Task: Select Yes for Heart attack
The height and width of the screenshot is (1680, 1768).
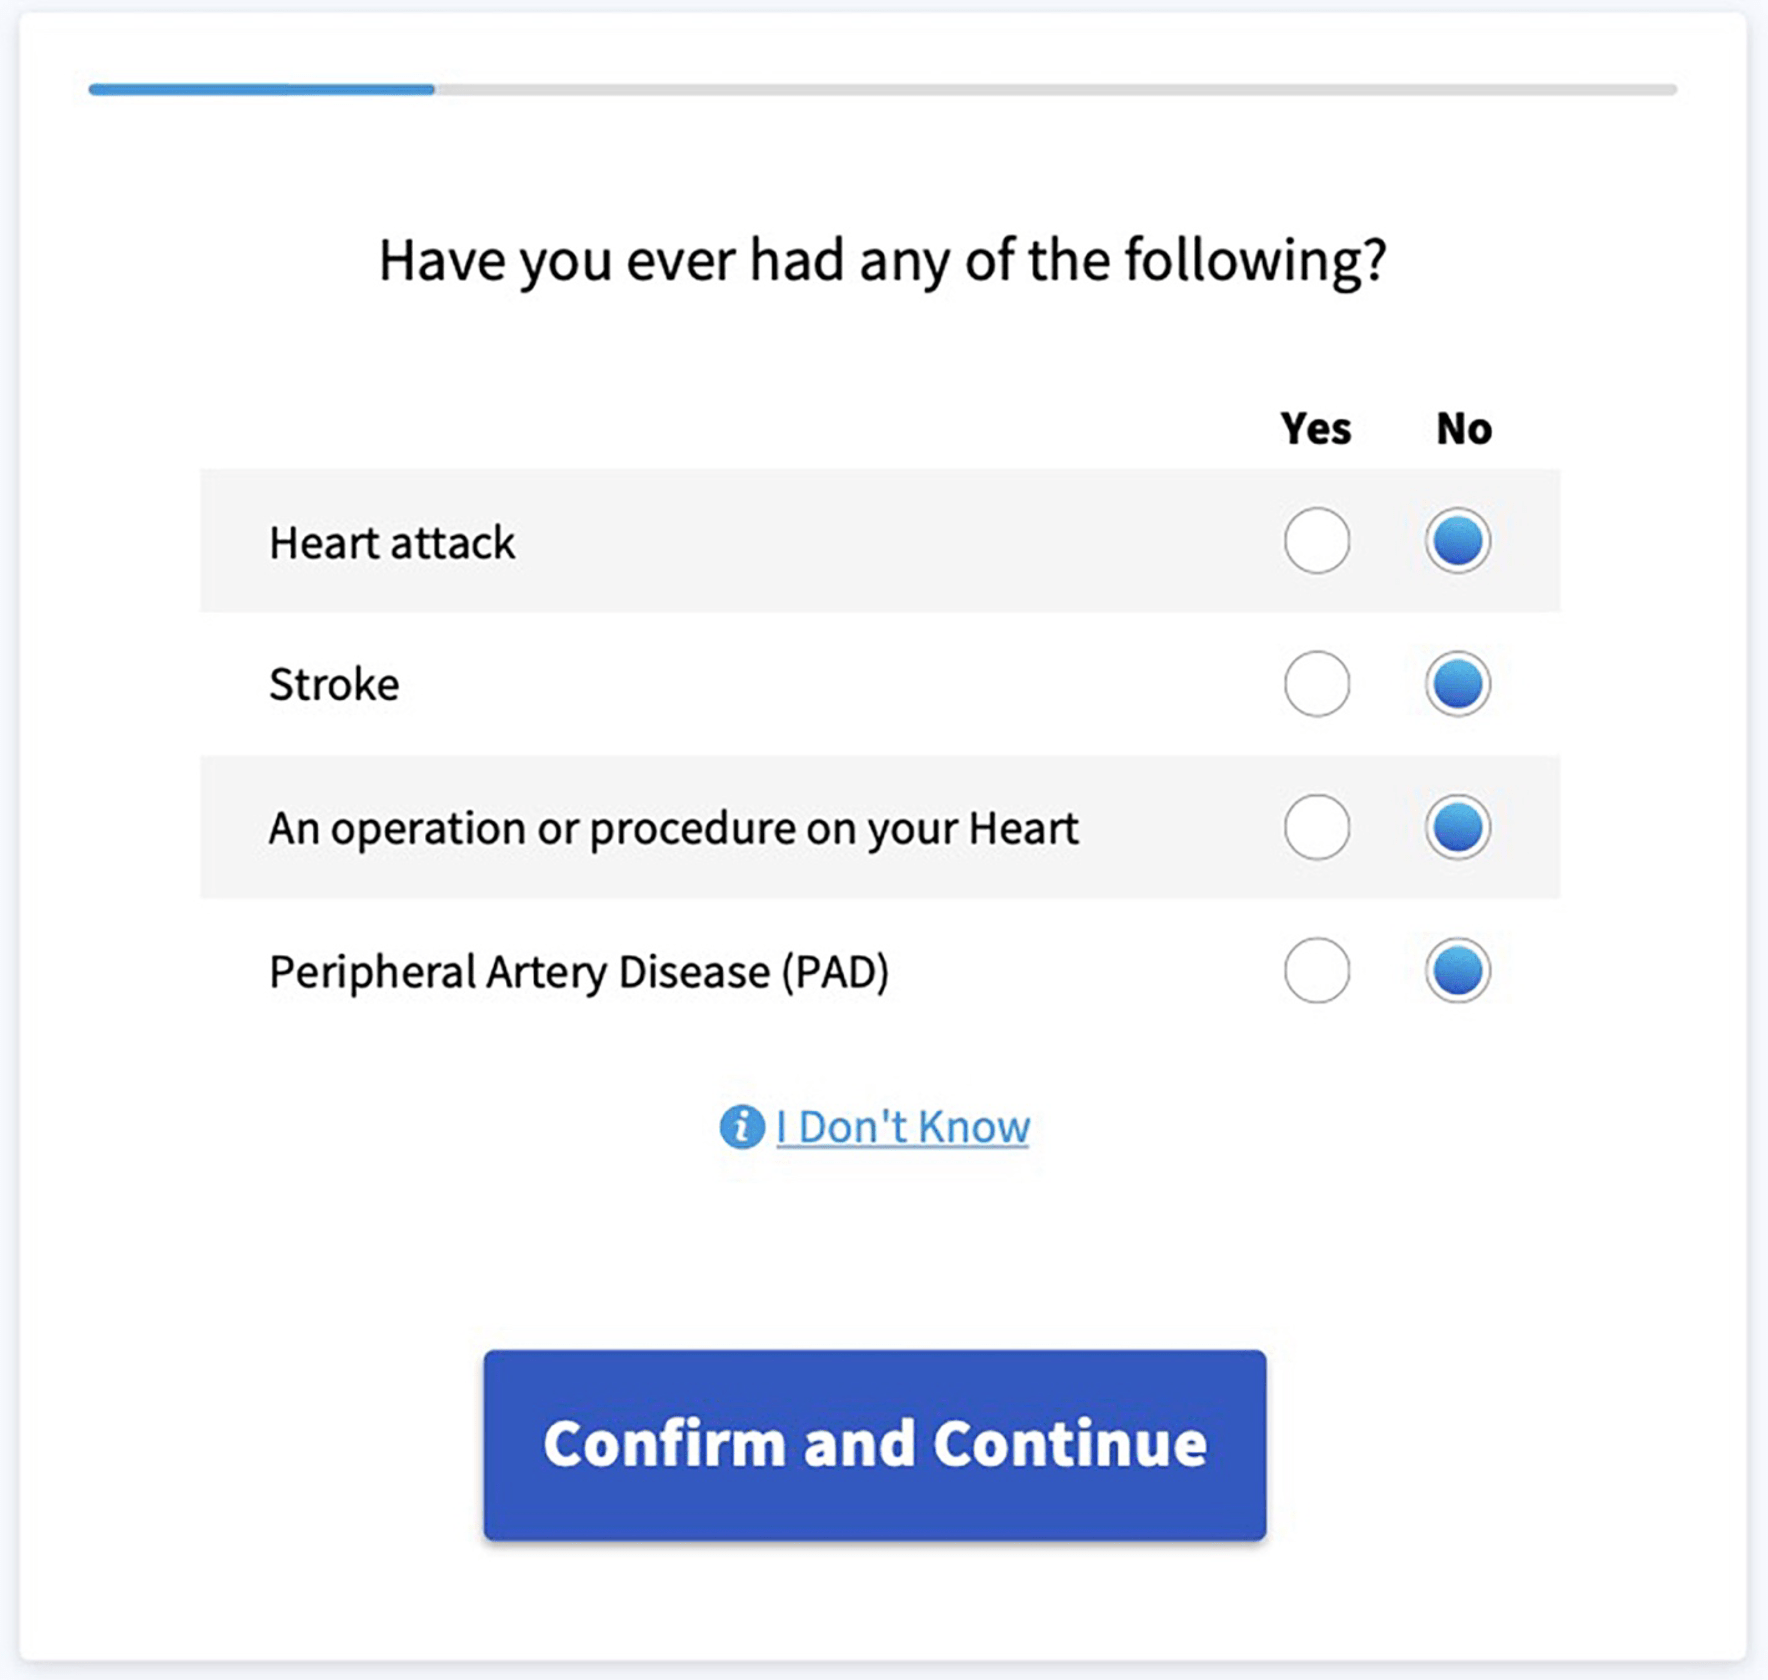Action: point(1316,541)
